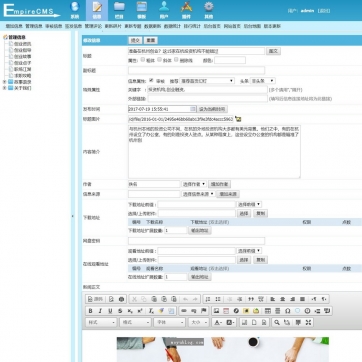The height and width of the screenshot is (362, 362).
Task: Open the 头条 headline level dropdown
Action: (263, 81)
